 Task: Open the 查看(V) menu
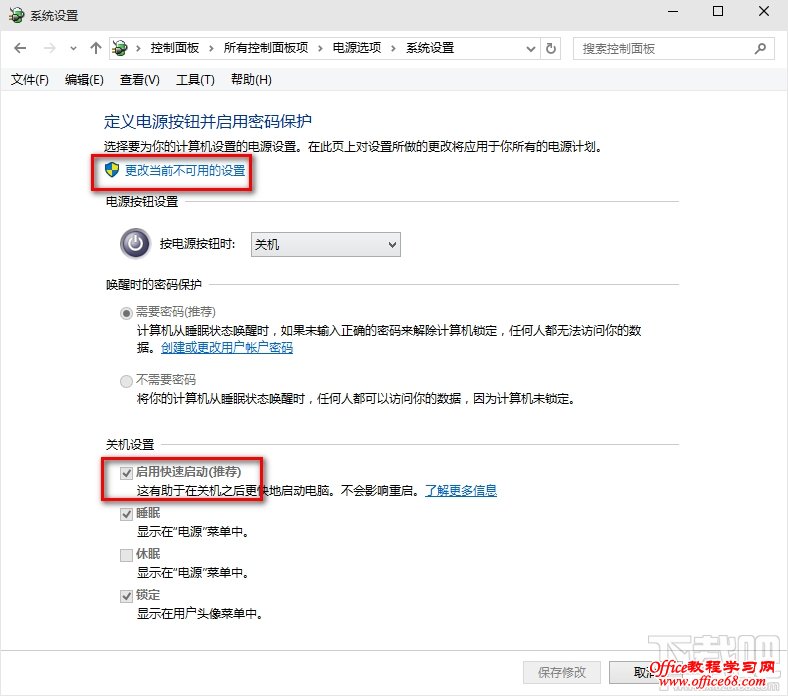139,79
